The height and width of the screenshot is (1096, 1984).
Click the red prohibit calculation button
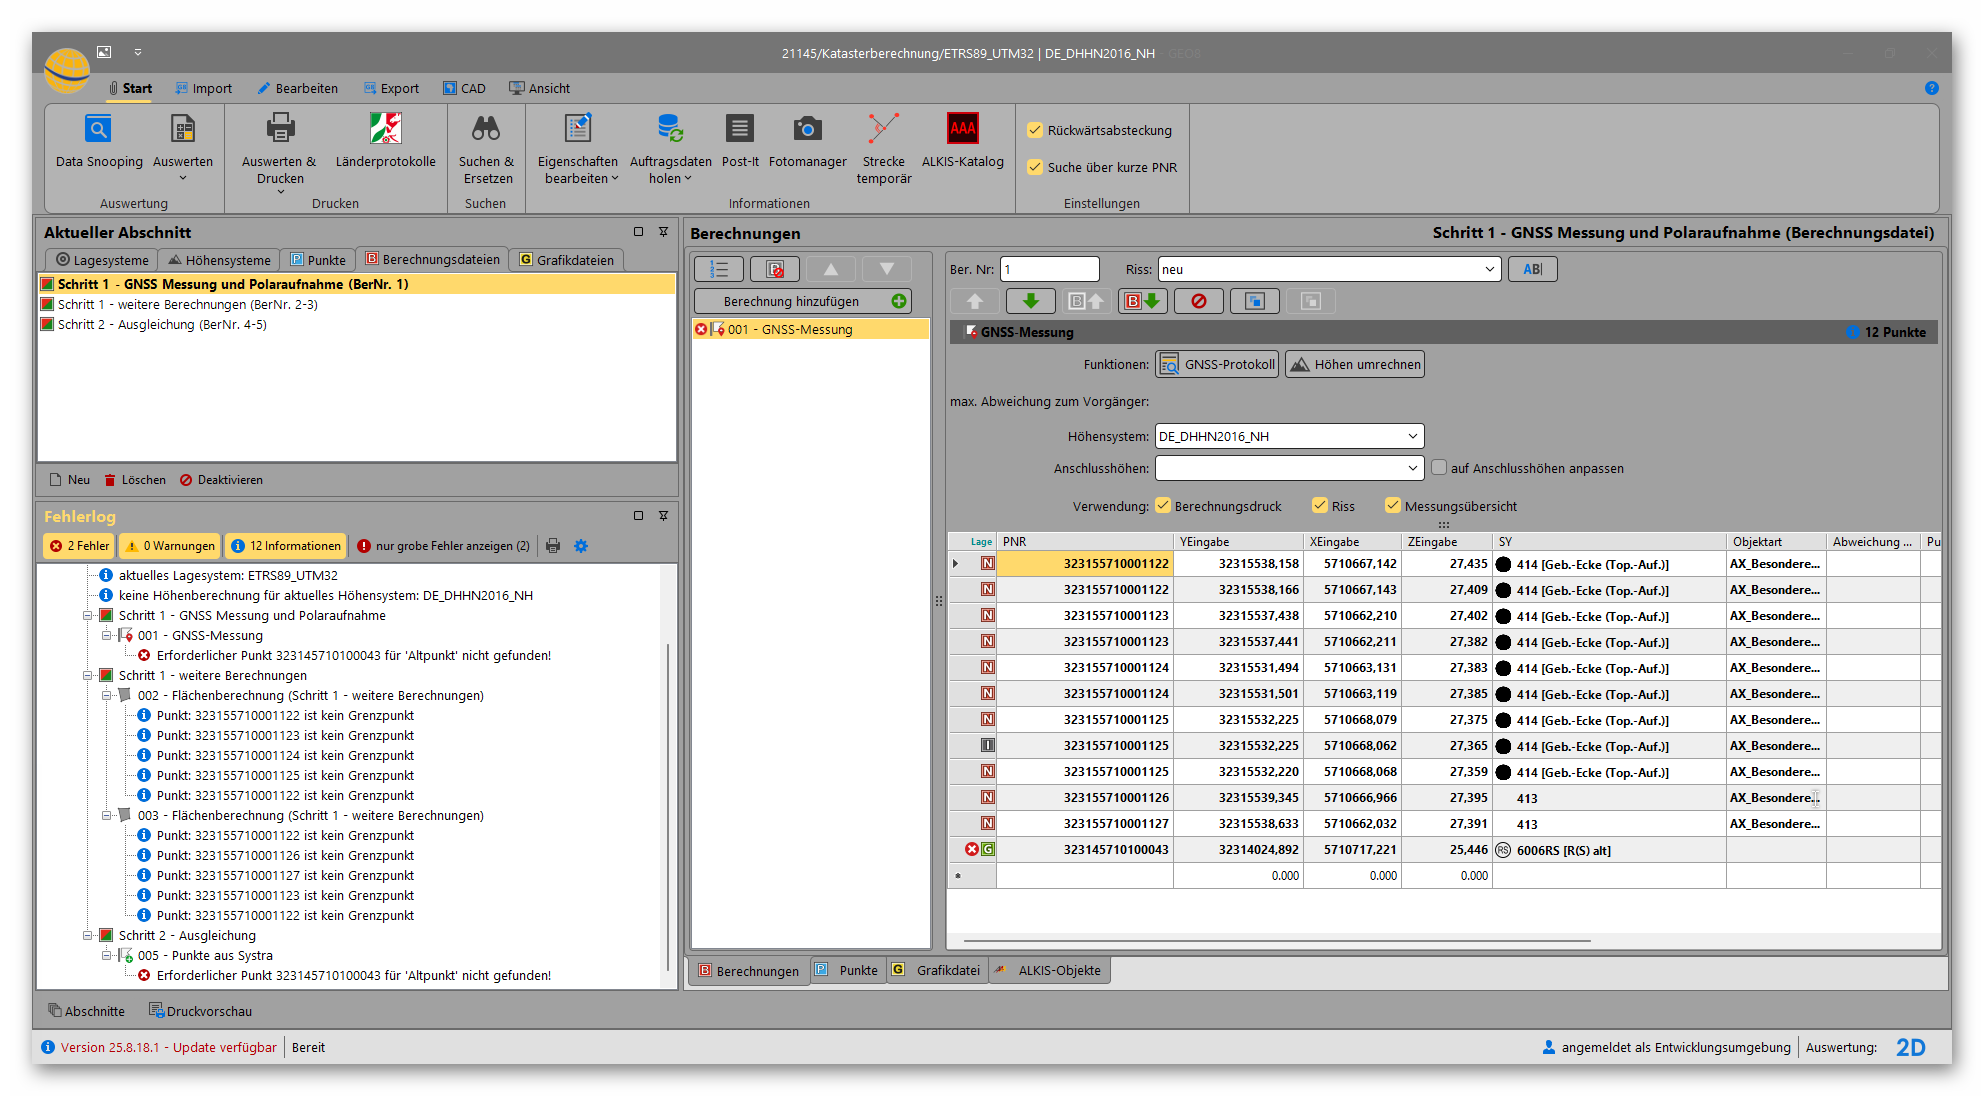click(x=1198, y=301)
